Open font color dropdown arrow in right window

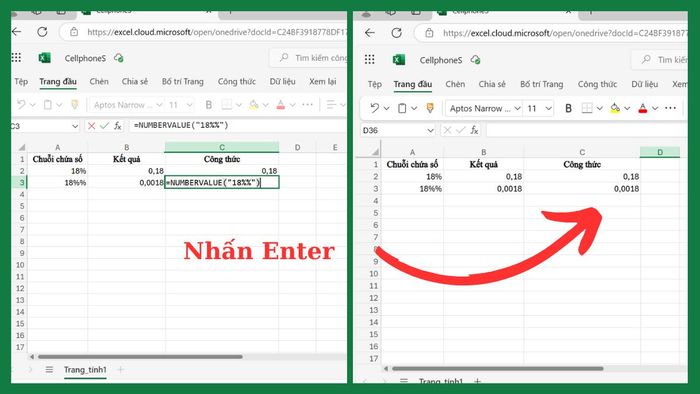pyautogui.click(x=655, y=108)
